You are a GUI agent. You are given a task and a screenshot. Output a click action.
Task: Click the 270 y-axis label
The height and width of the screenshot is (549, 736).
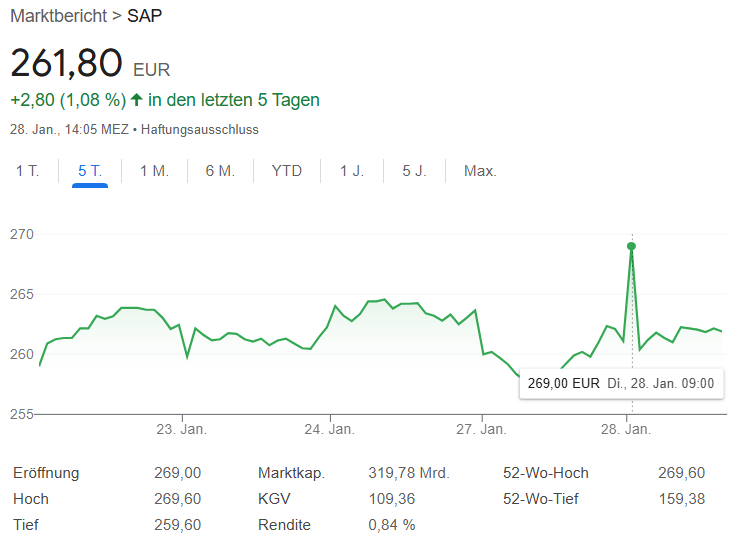point(22,234)
